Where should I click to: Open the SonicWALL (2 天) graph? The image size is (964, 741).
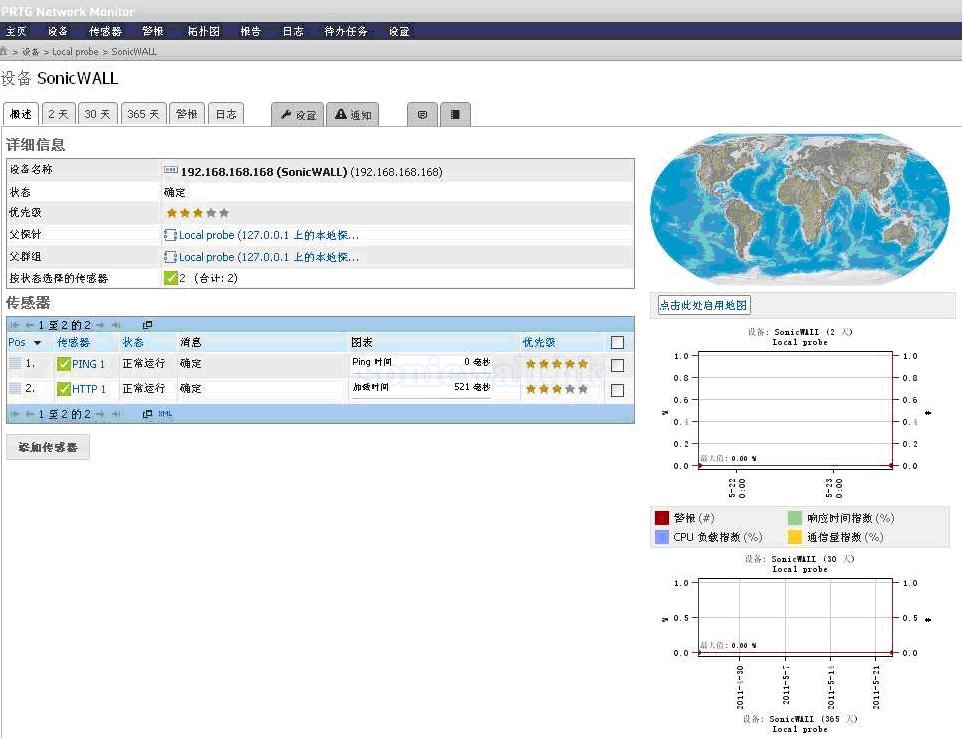(x=798, y=414)
